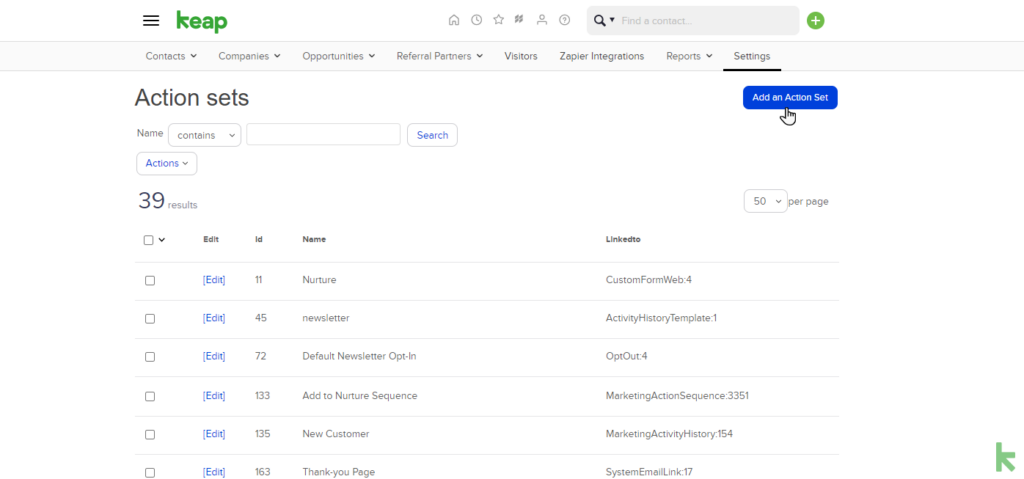Open the Keap chat widget icon

coord(1005,457)
